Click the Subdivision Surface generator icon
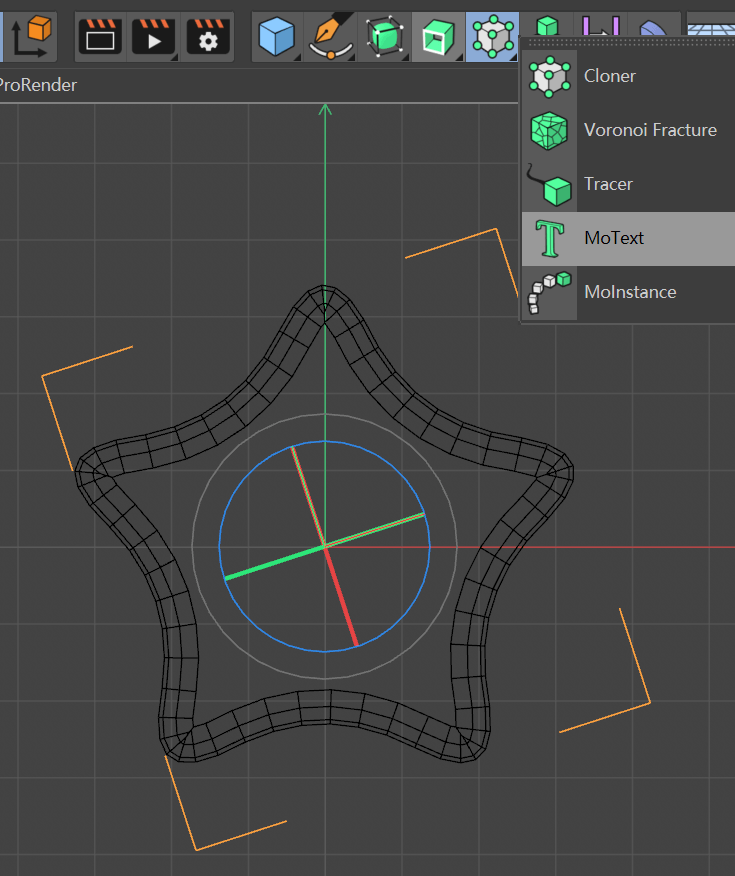This screenshot has height=876, width=735. pyautogui.click(x=384, y=37)
